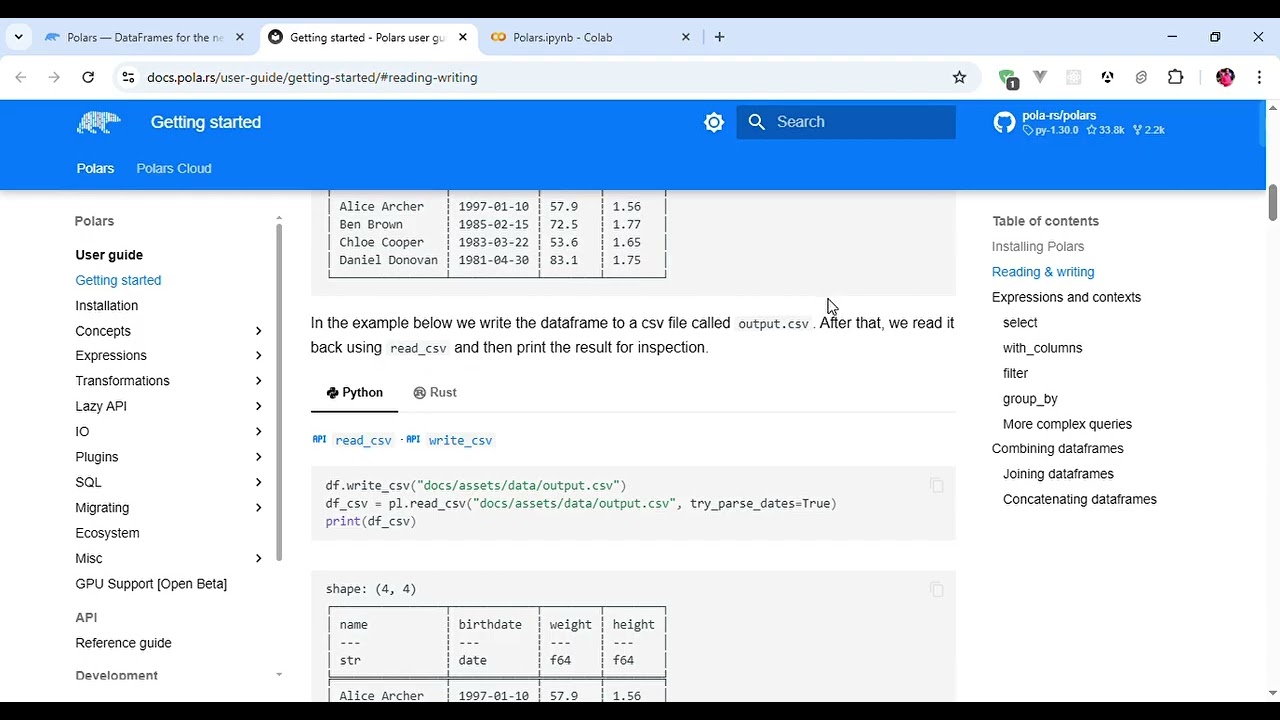Open a new browser tab
Screen dimensions: 1280x720
pyautogui.click(x=719, y=37)
